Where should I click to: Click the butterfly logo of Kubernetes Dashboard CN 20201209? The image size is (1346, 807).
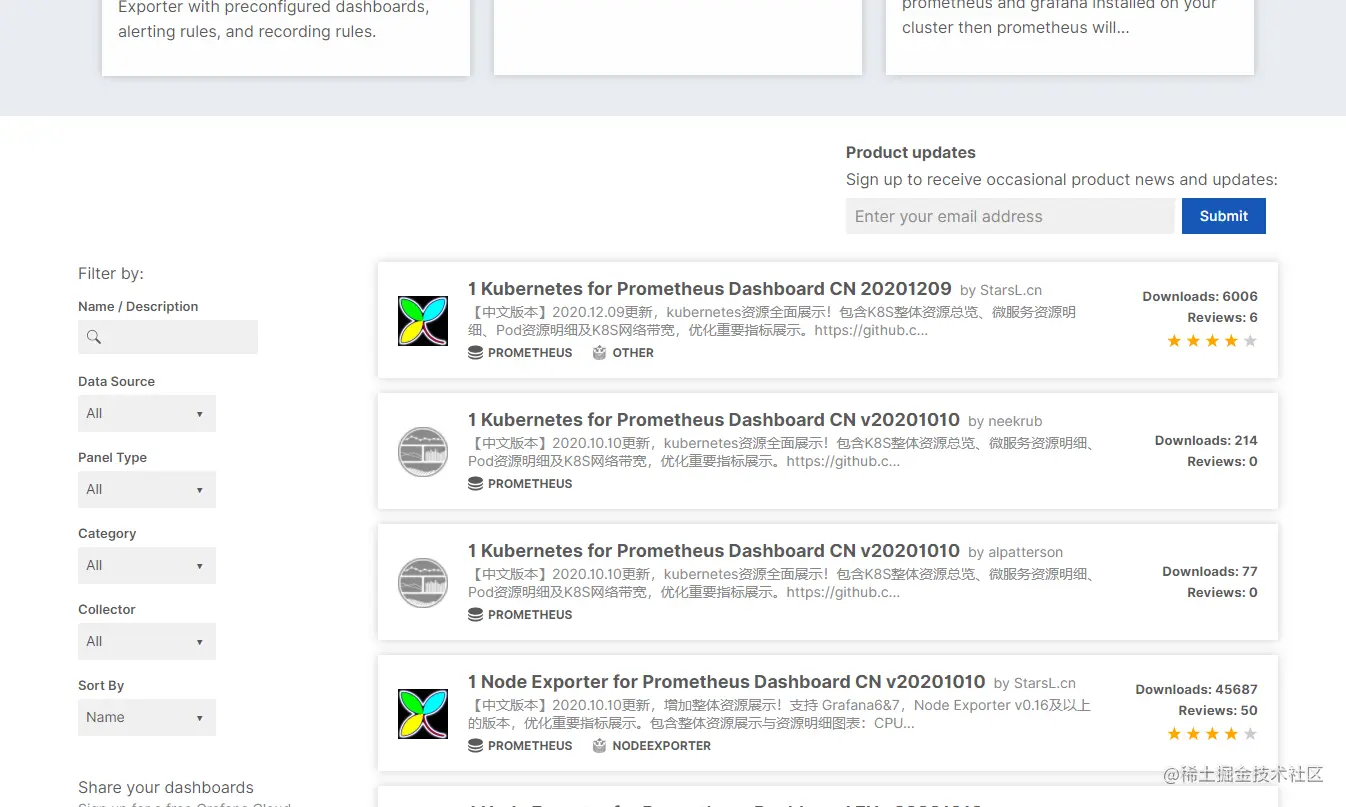tap(423, 321)
